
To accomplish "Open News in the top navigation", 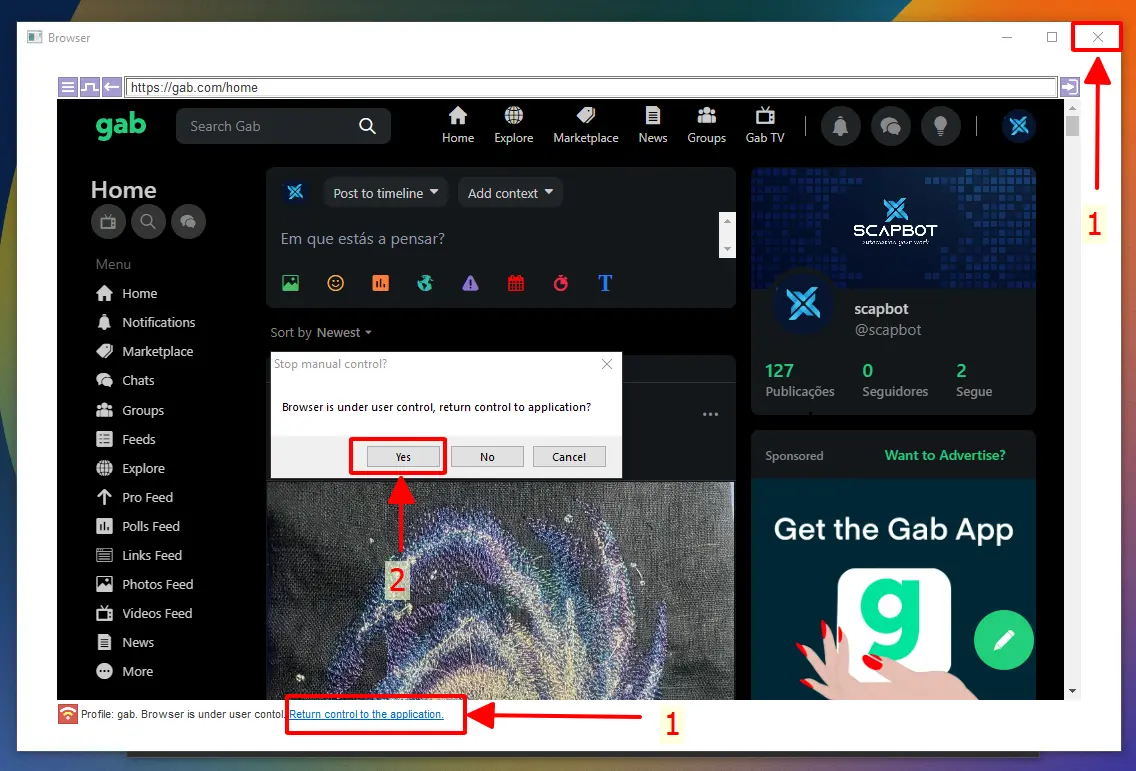I will pos(653,125).
